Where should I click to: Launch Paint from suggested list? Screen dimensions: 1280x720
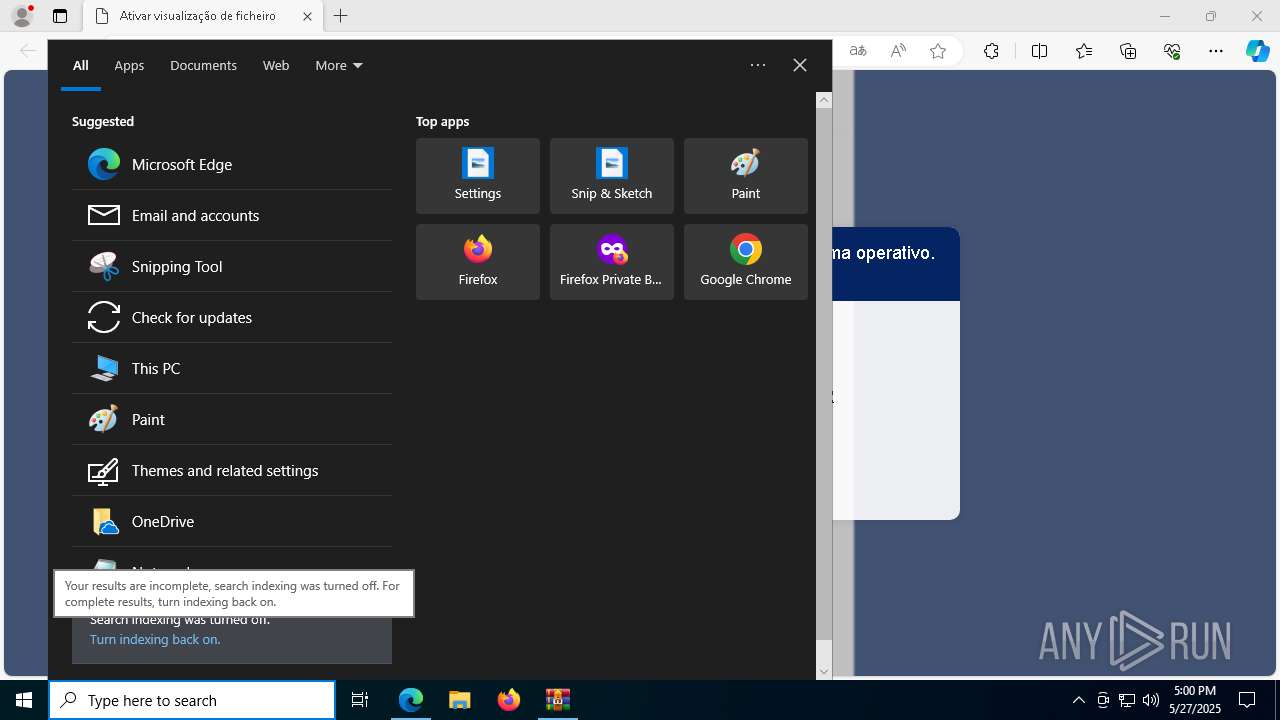point(232,419)
